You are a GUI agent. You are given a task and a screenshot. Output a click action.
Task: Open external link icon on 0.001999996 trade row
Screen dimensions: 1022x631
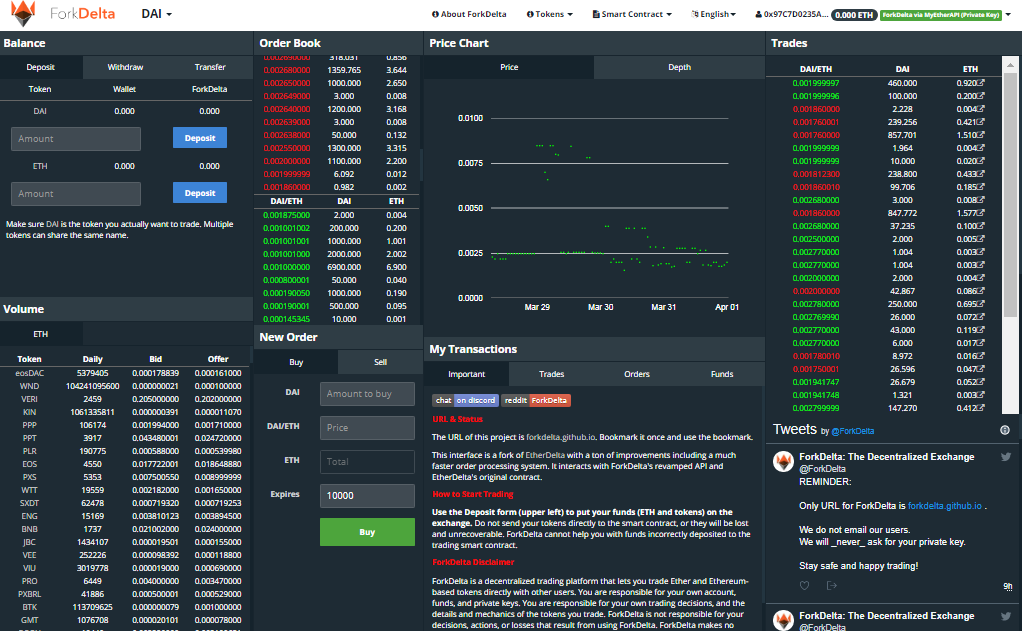(981, 96)
